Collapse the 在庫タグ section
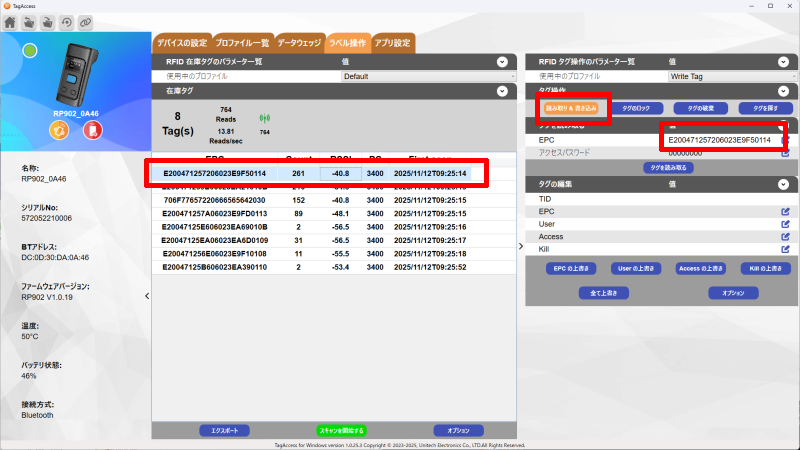 tap(504, 91)
